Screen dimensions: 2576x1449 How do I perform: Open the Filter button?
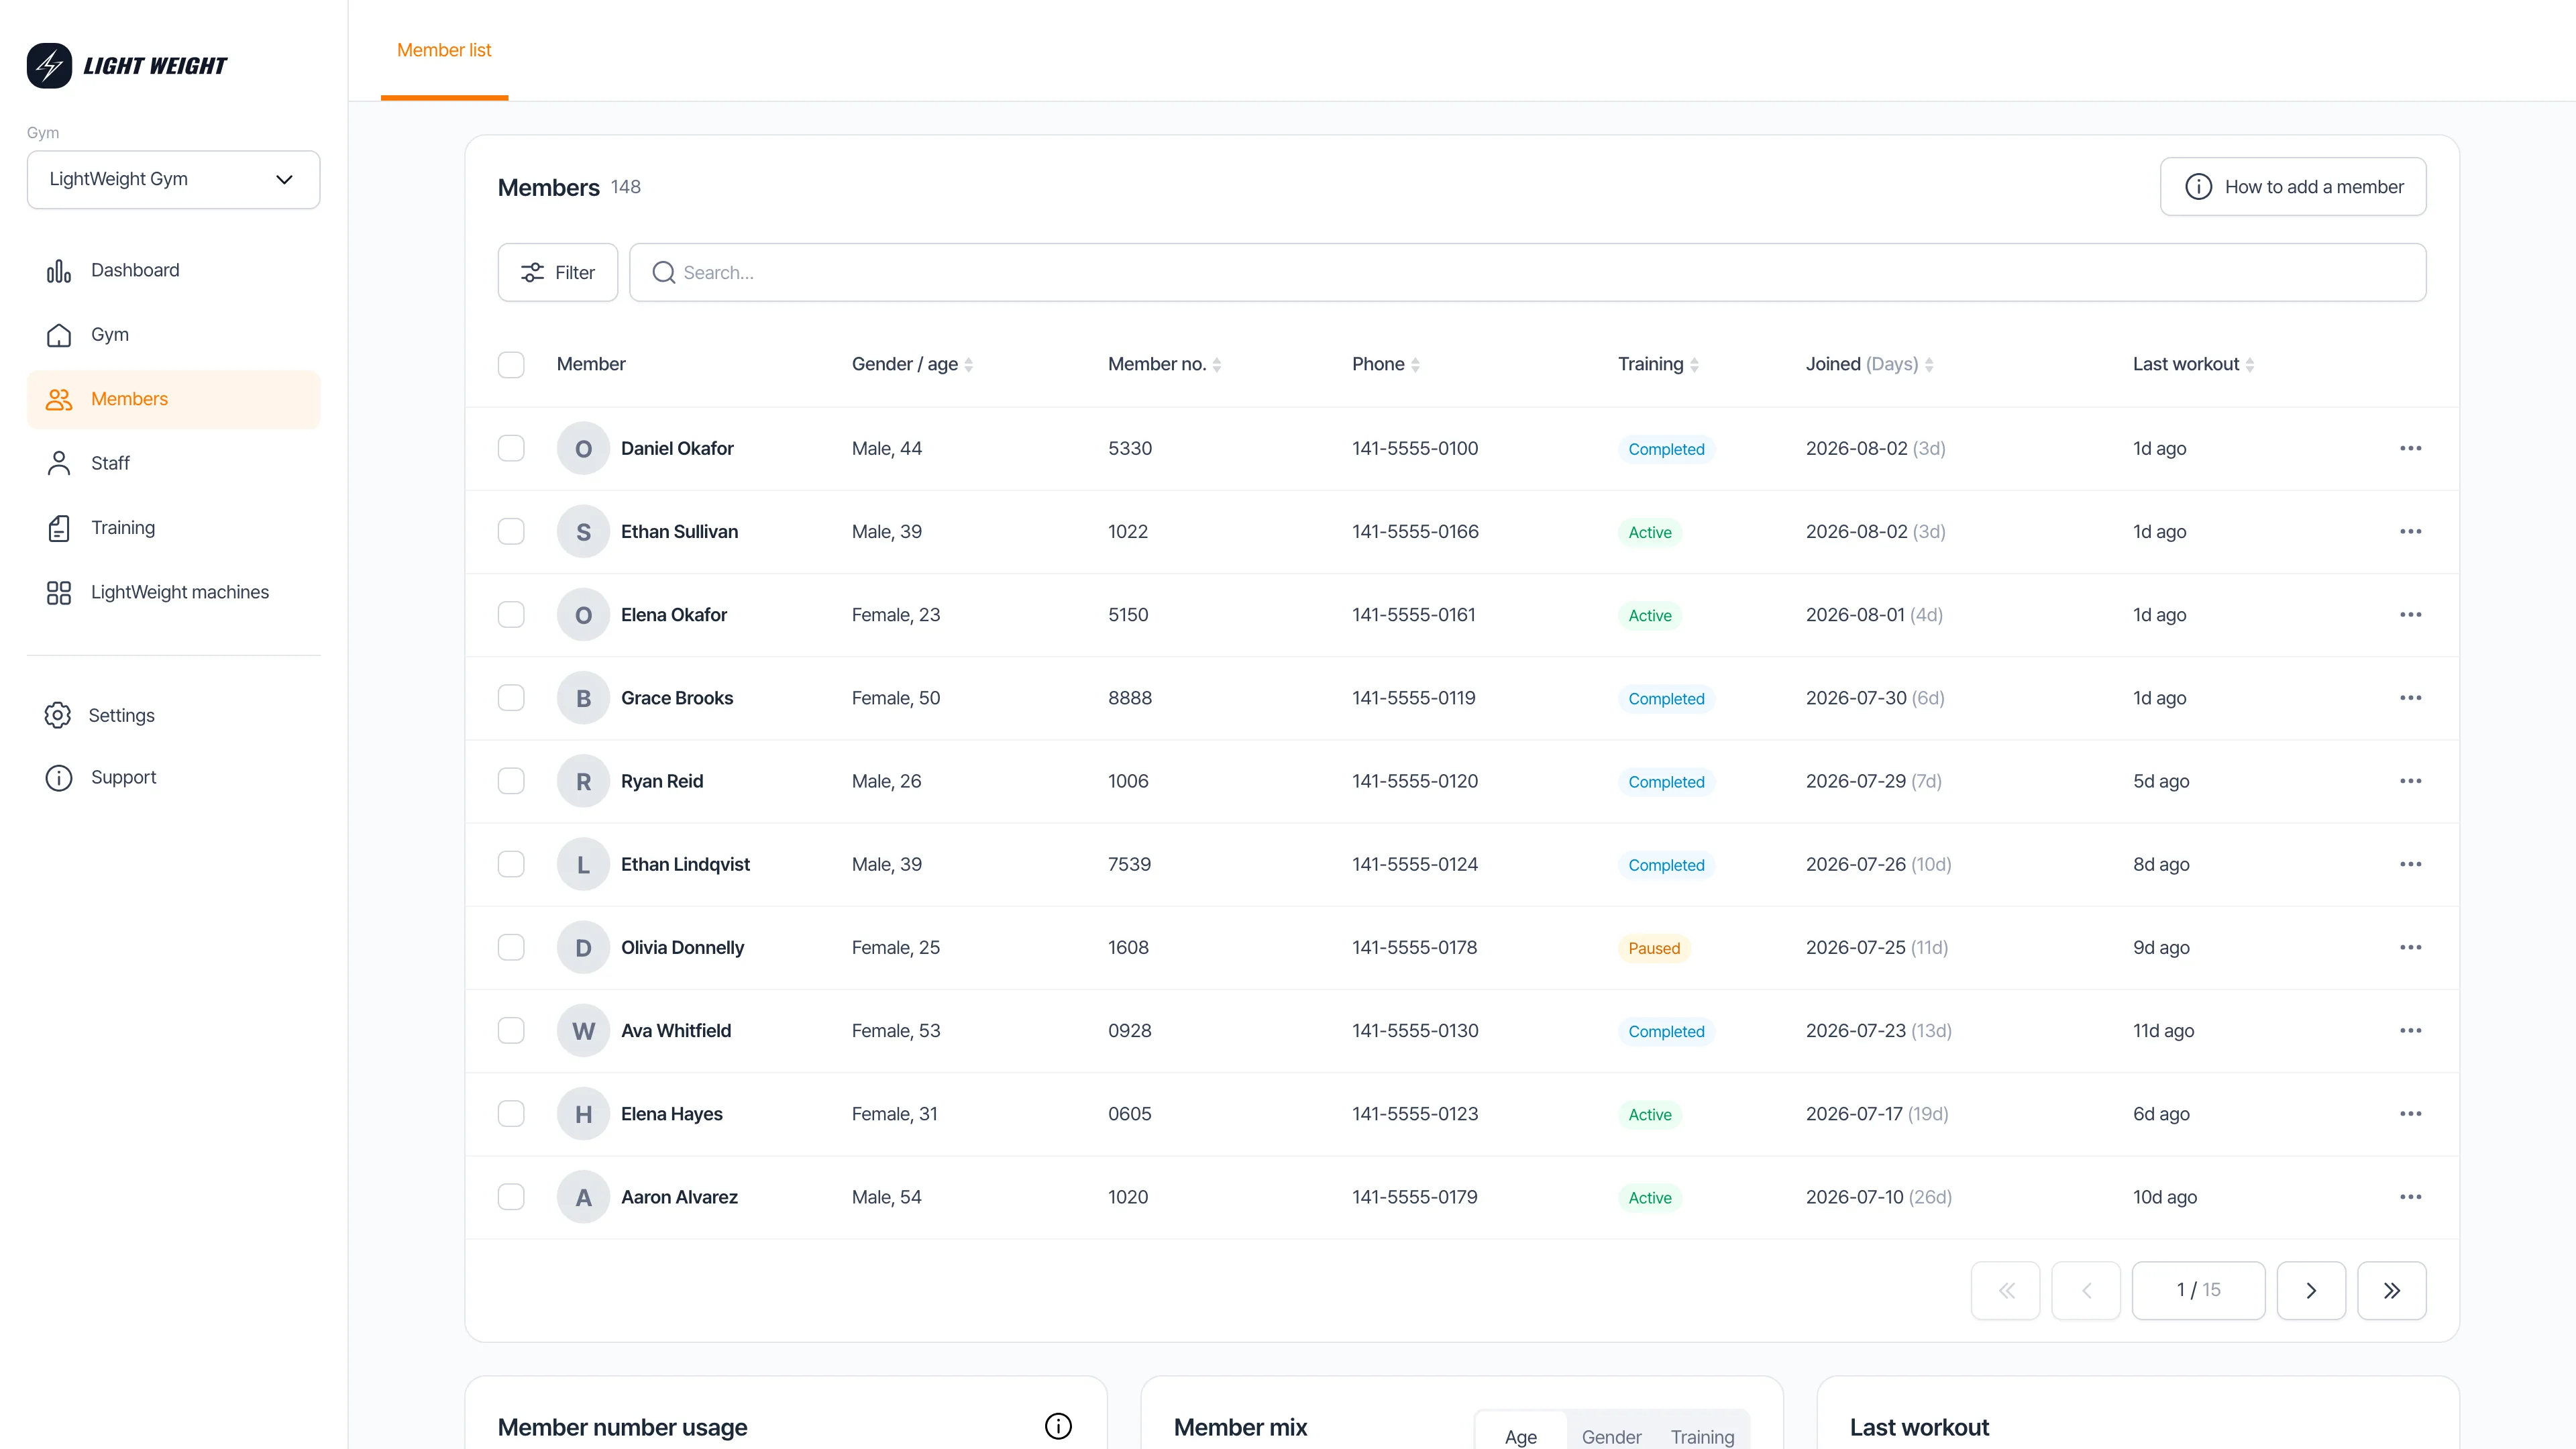[x=557, y=272]
